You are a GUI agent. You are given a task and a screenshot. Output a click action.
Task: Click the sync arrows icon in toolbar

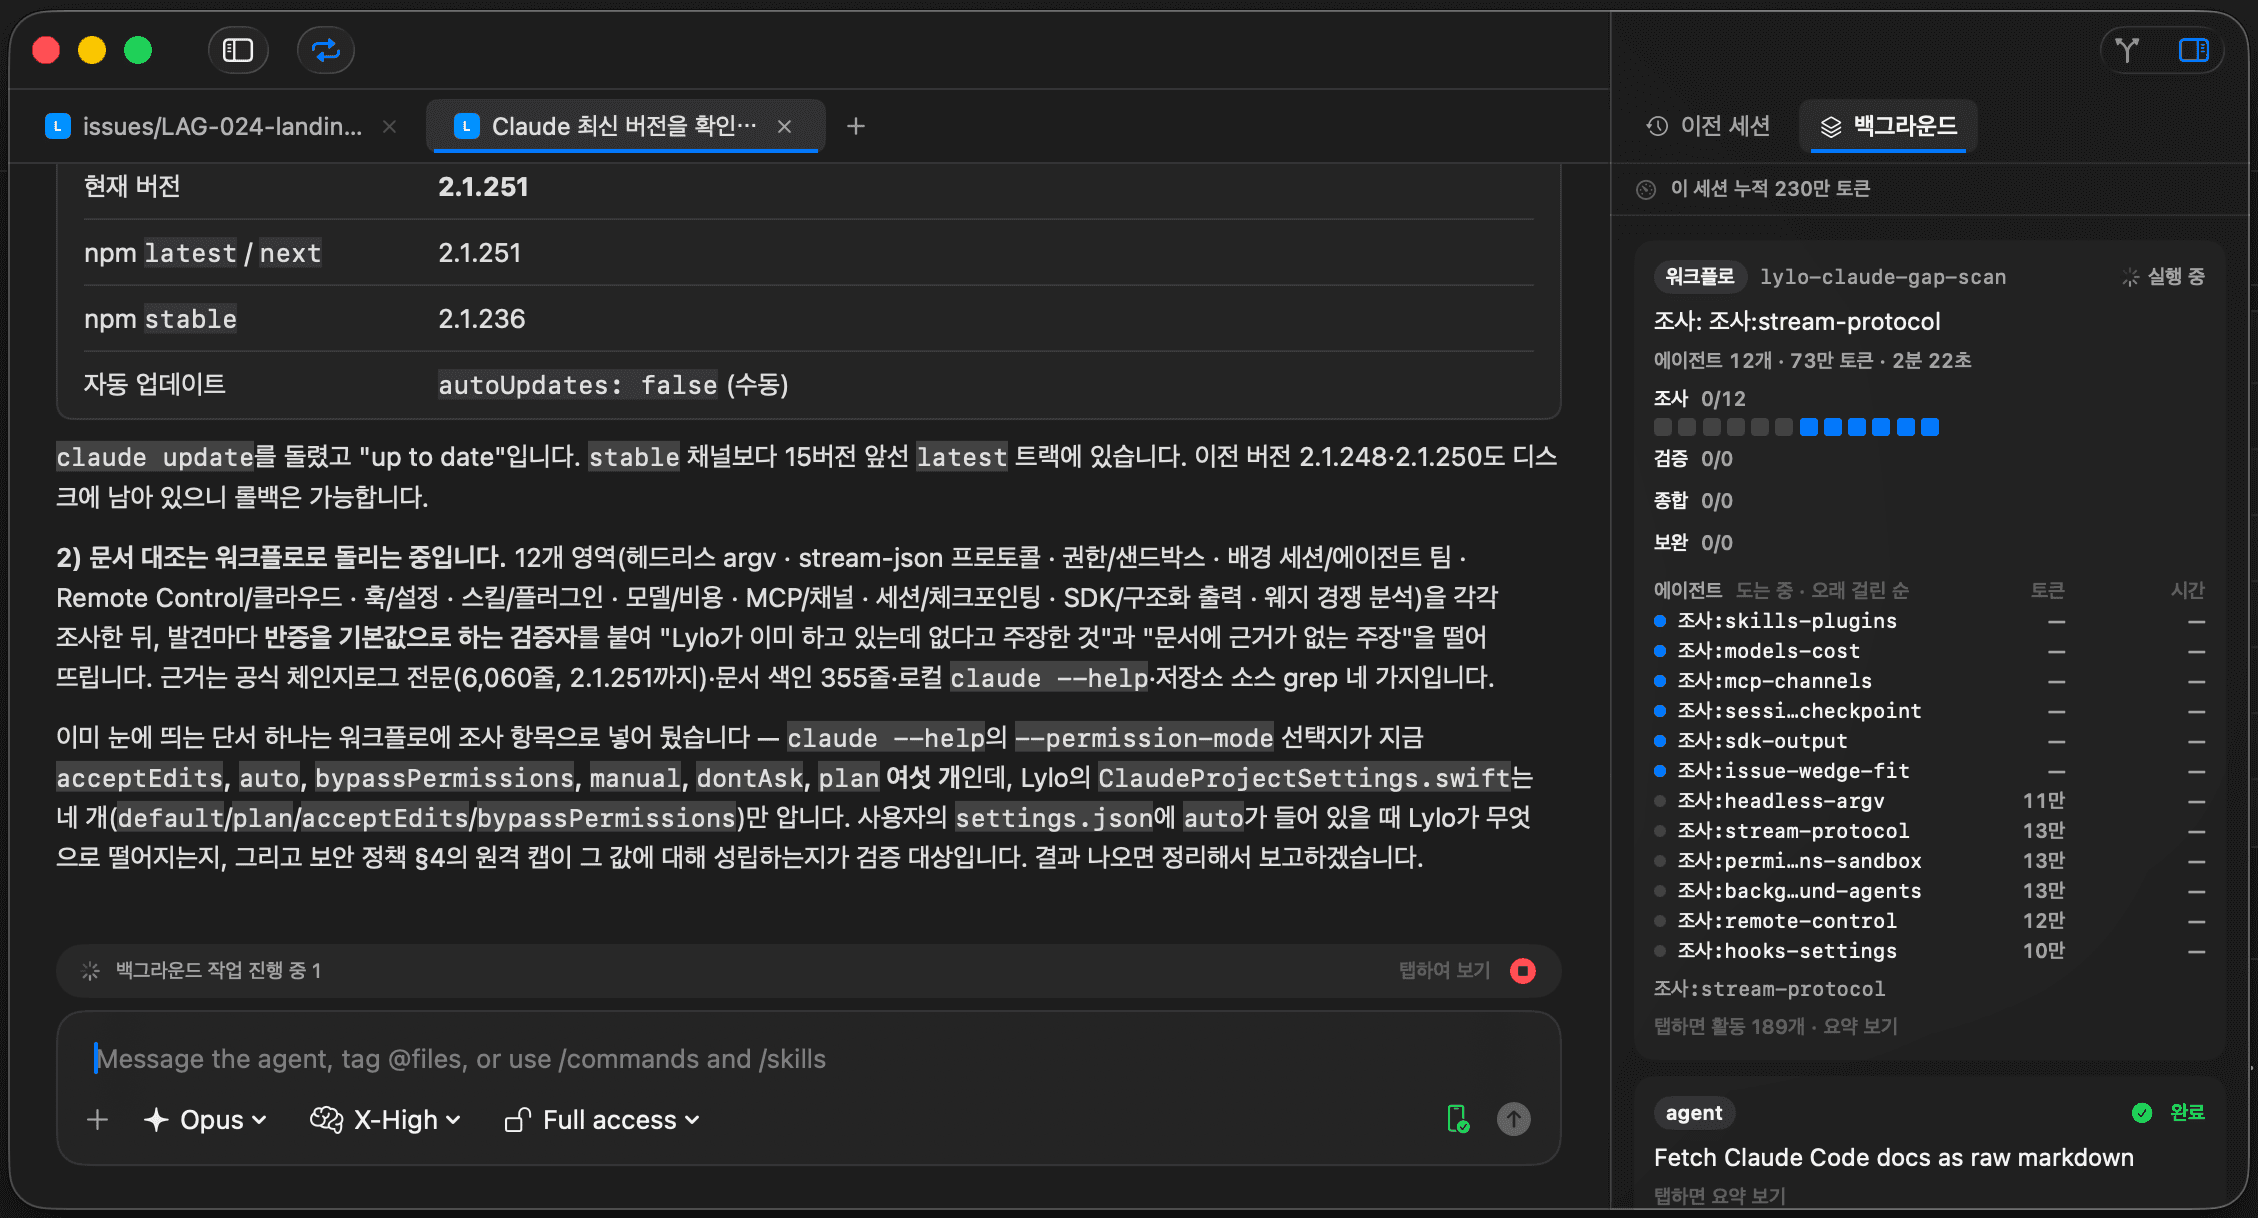point(326,50)
